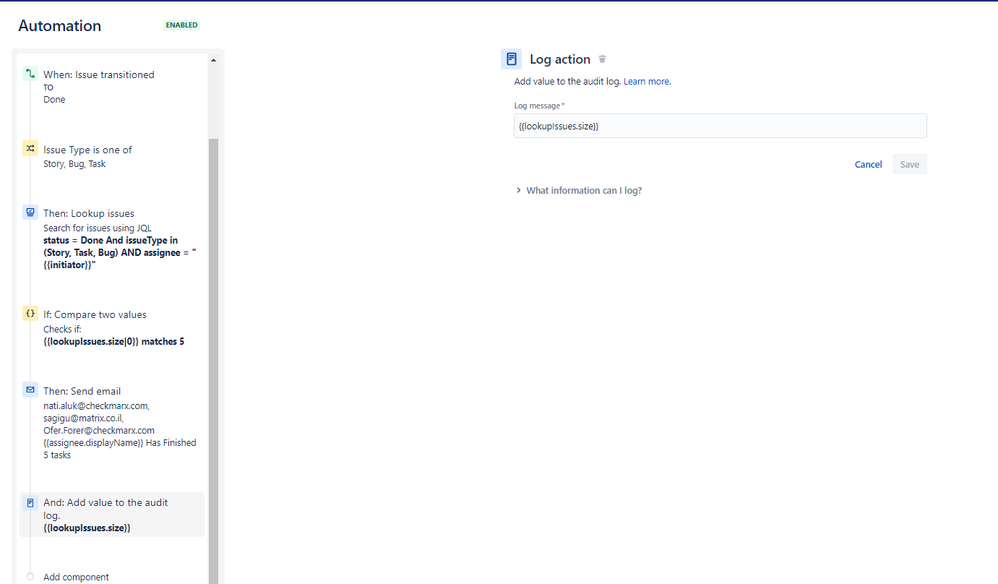Click the audit log action icon in rule list
This screenshot has width=998, height=584.
[x=30, y=503]
